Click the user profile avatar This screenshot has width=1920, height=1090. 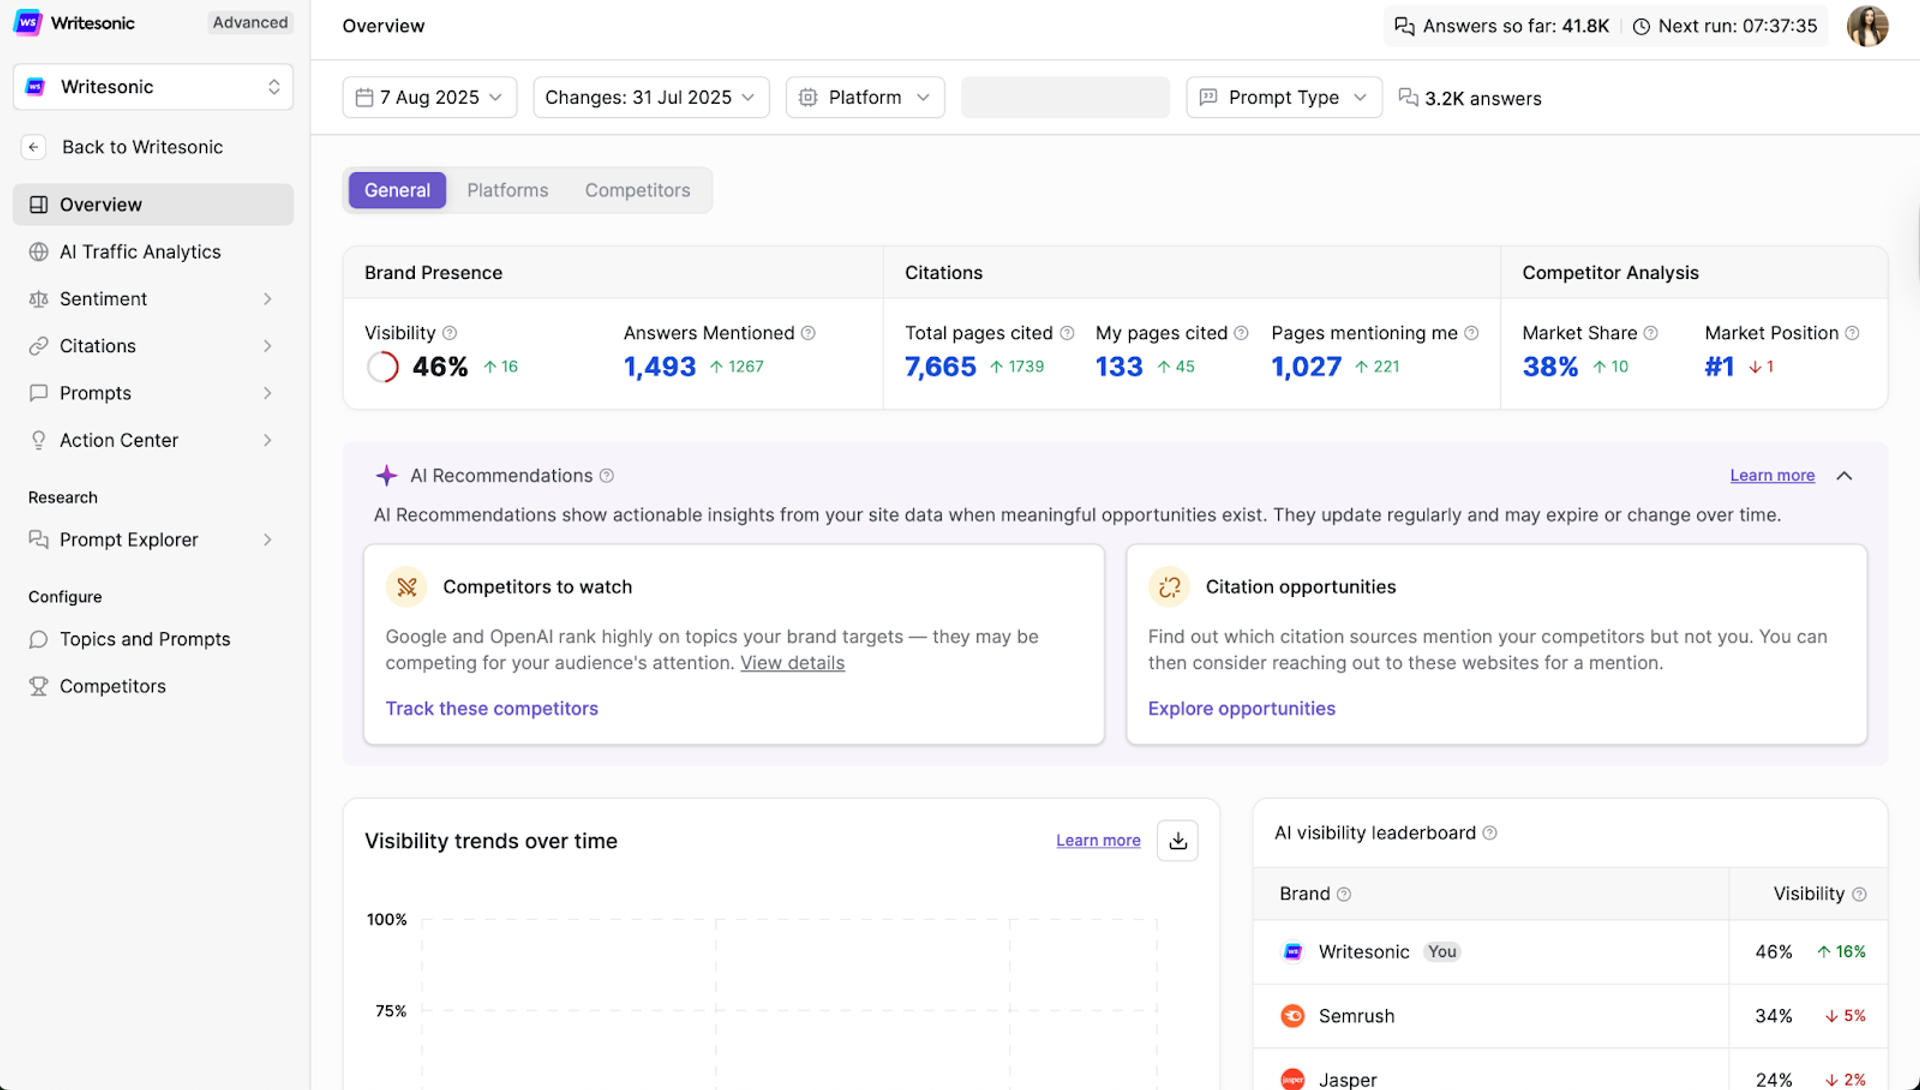point(1867,26)
